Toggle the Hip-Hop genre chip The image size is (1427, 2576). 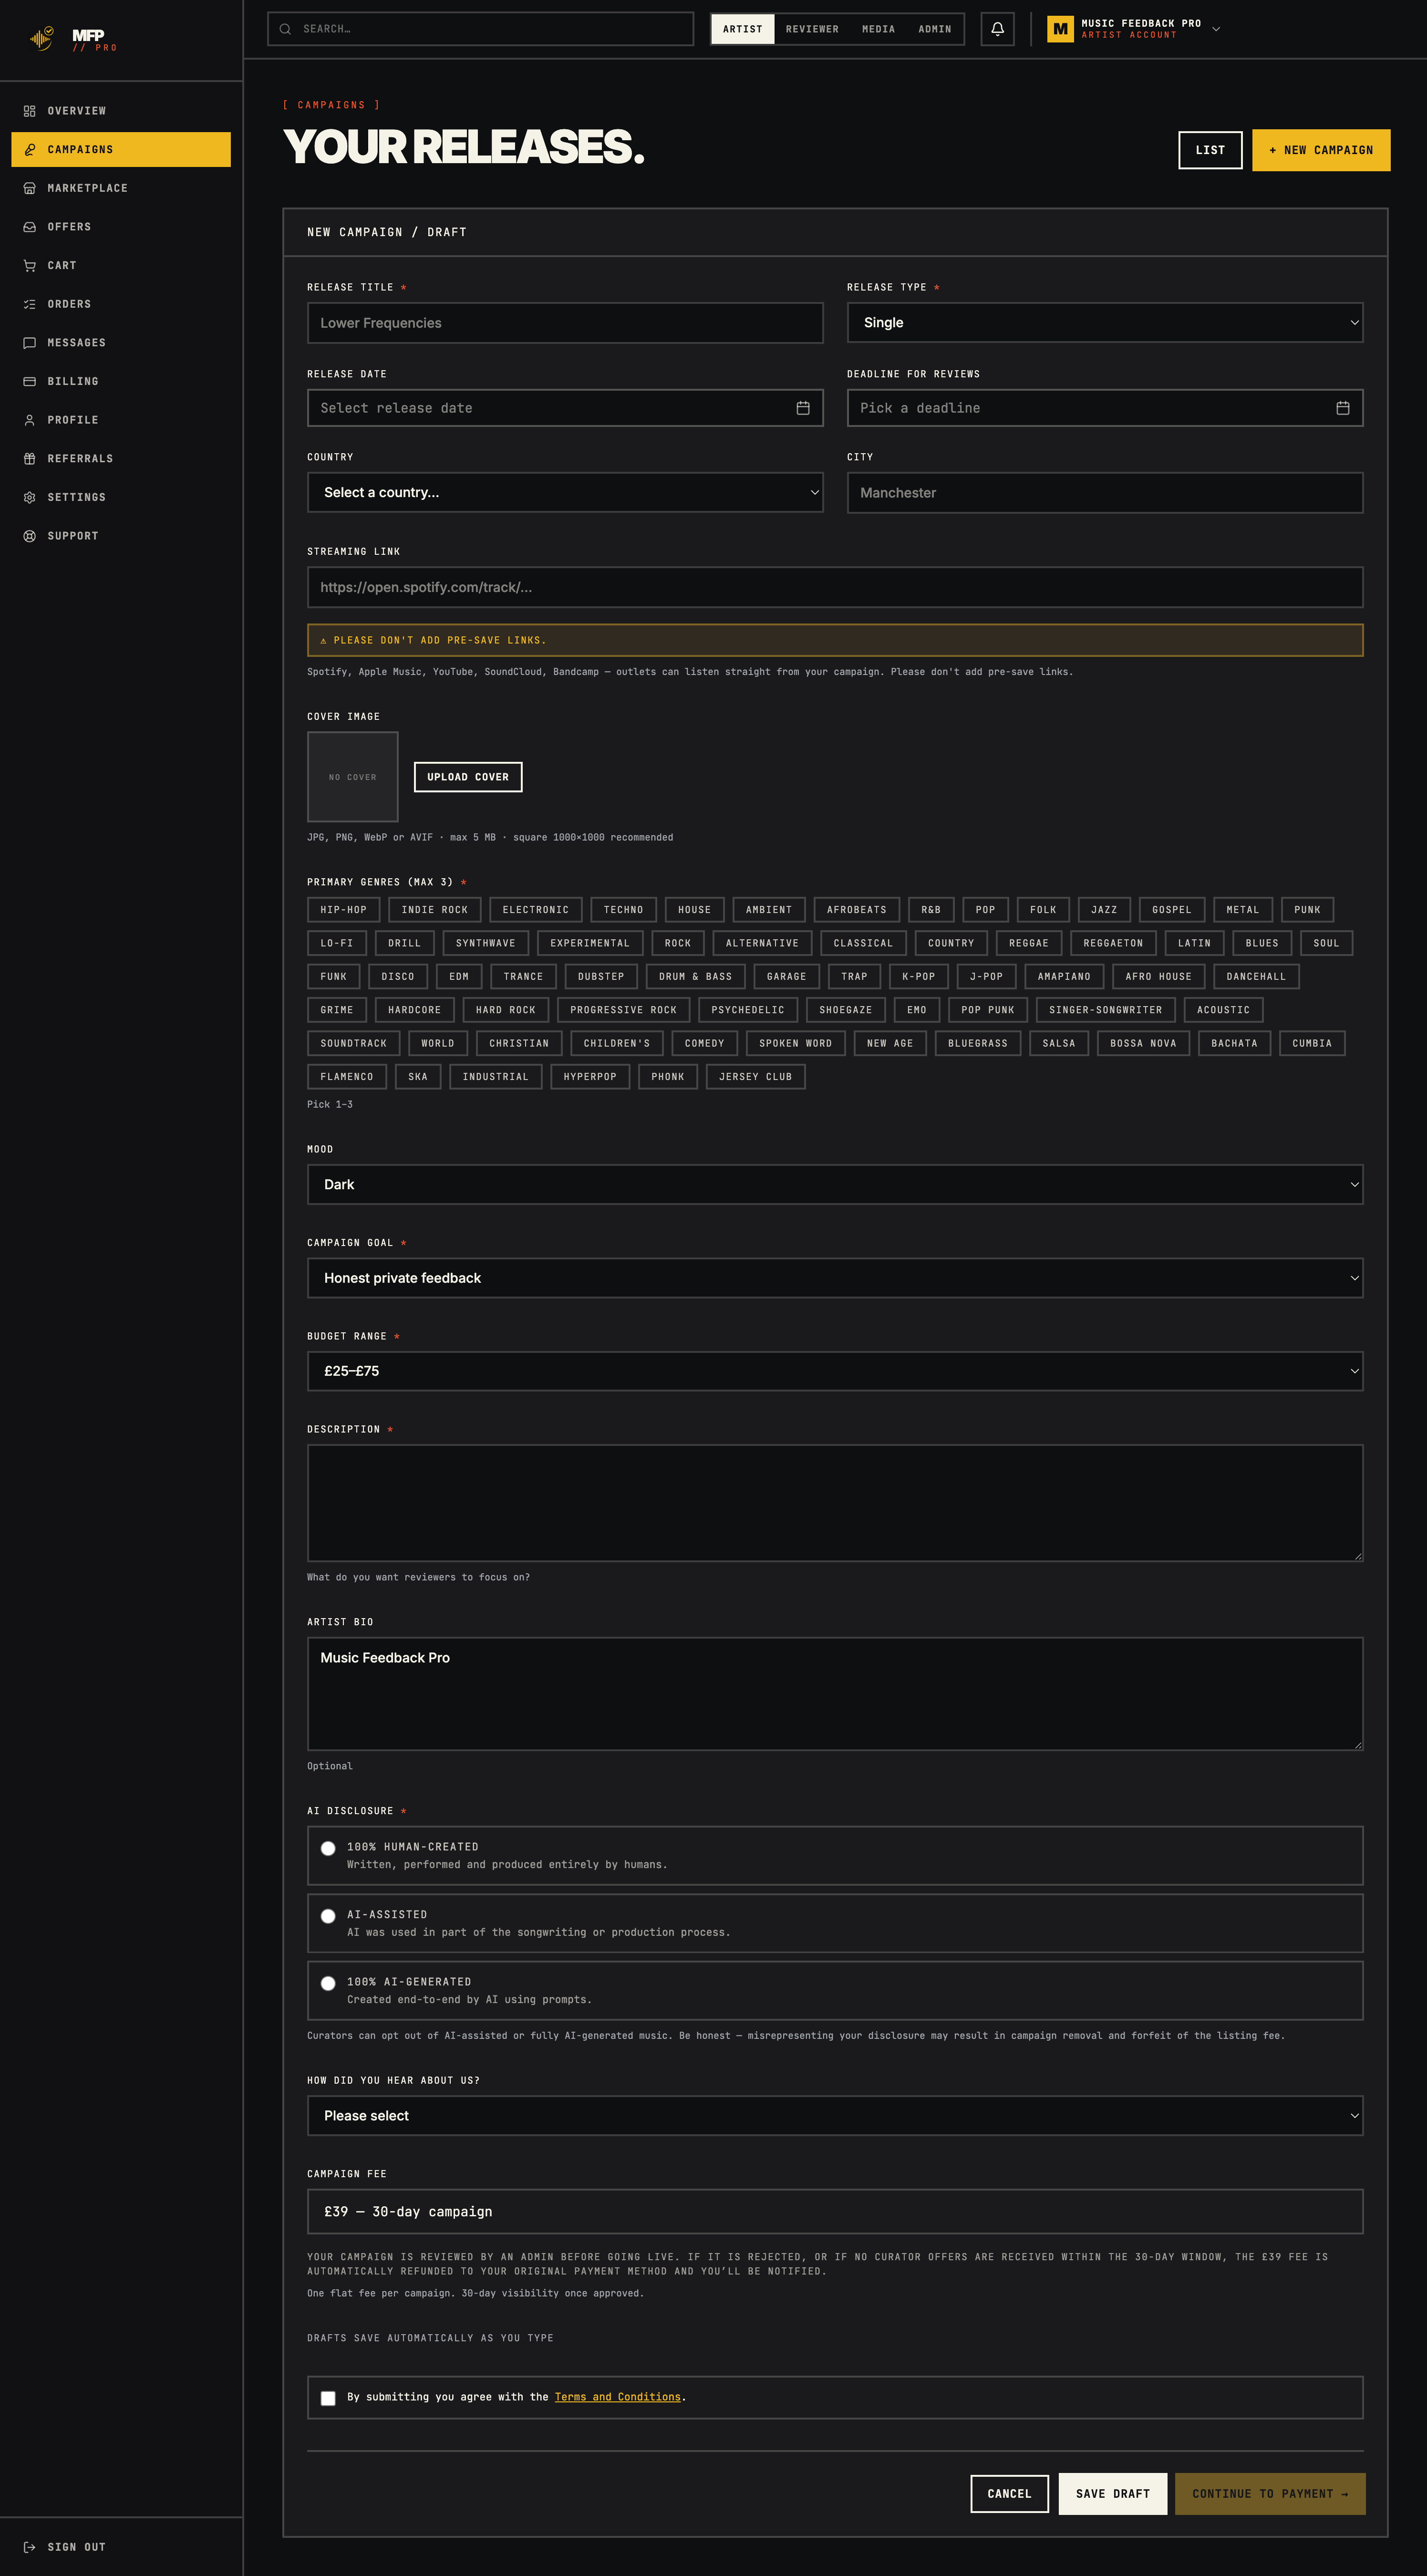[x=344, y=910]
